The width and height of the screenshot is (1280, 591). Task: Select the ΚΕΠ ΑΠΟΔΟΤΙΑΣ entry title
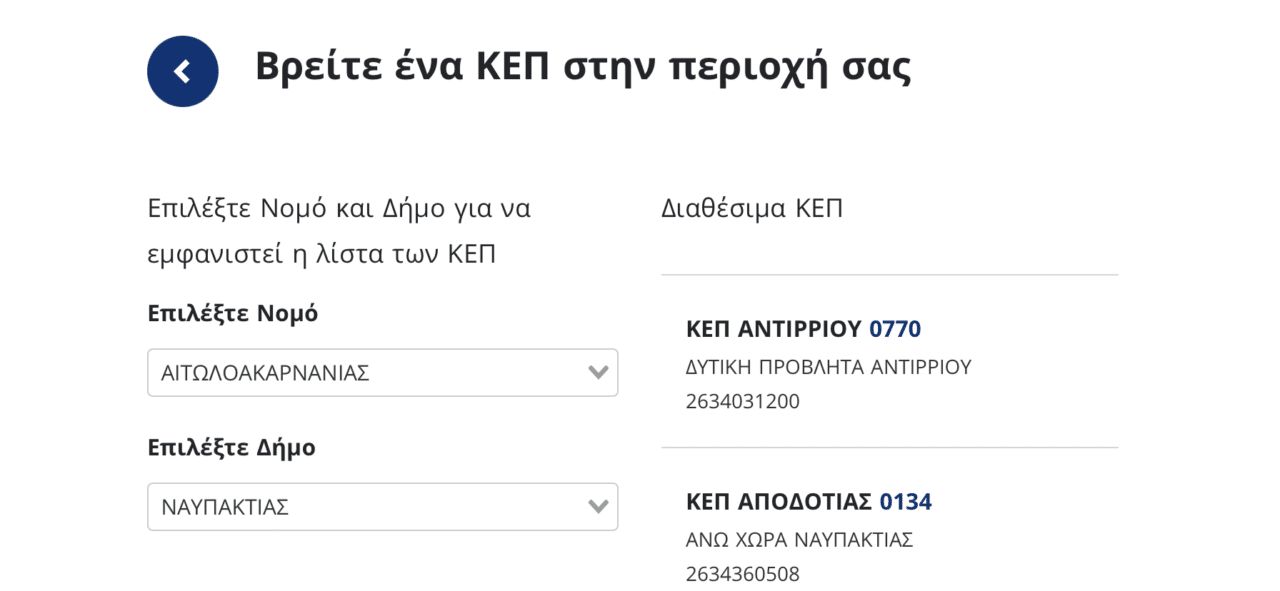pyautogui.click(x=779, y=501)
